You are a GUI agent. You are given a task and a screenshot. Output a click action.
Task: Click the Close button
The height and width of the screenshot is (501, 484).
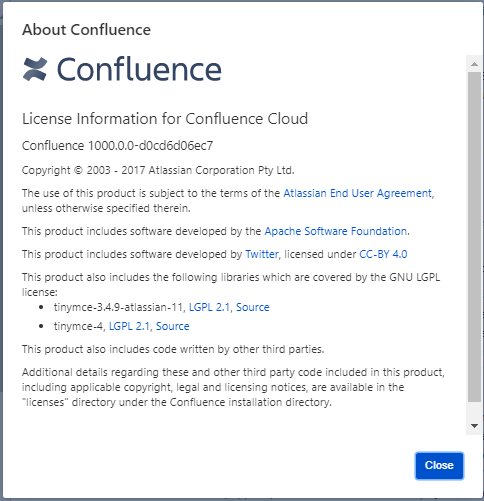(439, 465)
